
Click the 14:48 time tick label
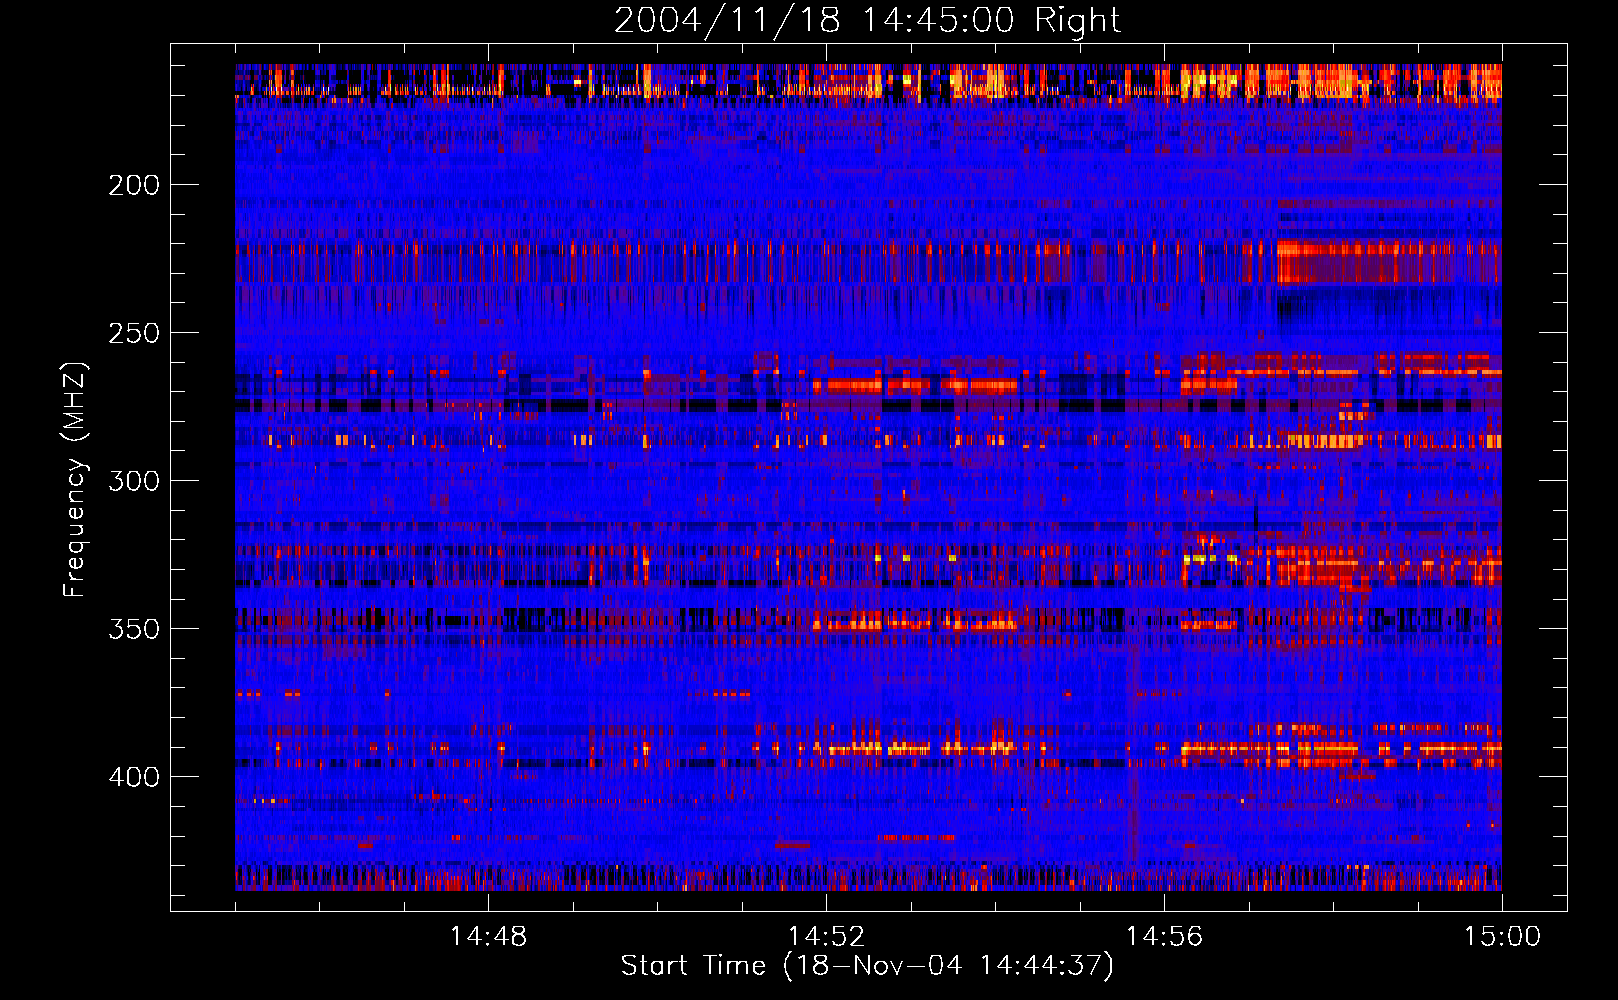(488, 937)
